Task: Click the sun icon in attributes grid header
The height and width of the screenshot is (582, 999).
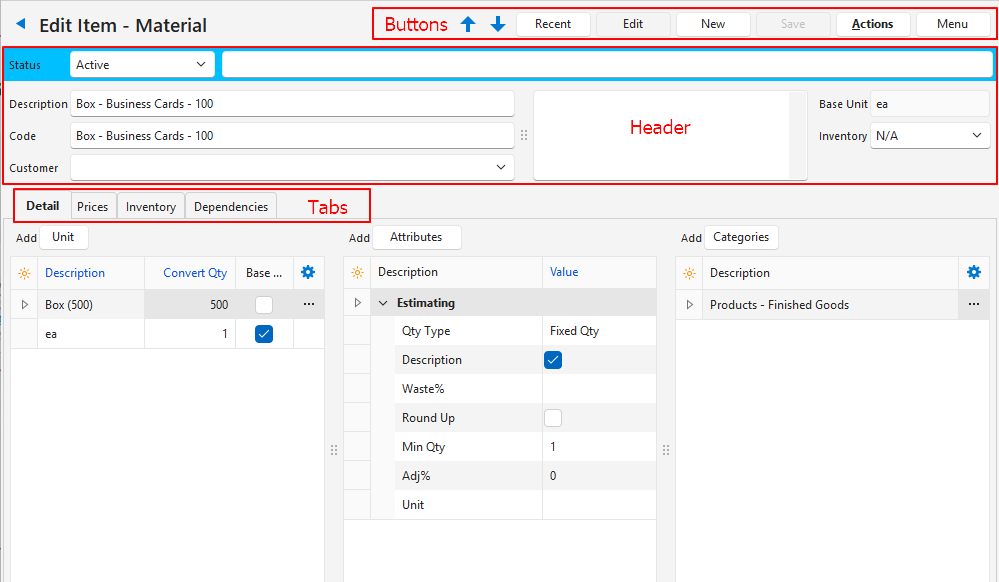Action: (357, 272)
